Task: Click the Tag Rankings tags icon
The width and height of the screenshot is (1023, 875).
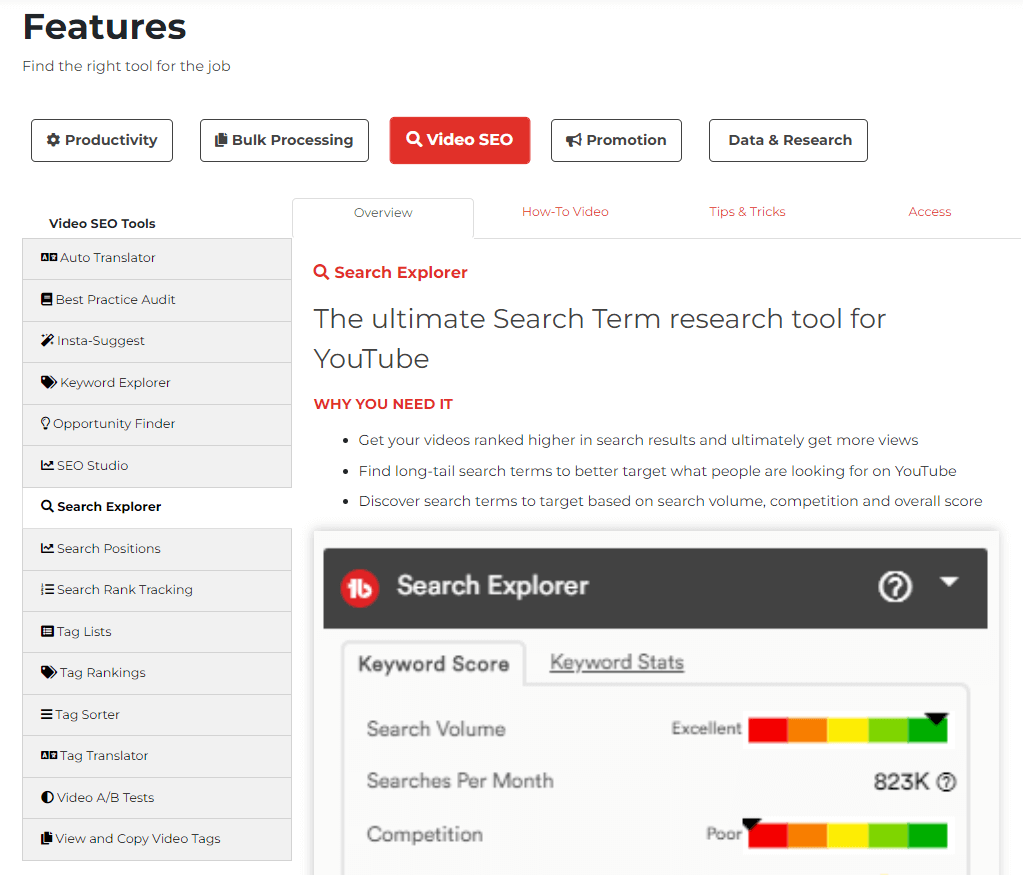Action: pos(49,672)
